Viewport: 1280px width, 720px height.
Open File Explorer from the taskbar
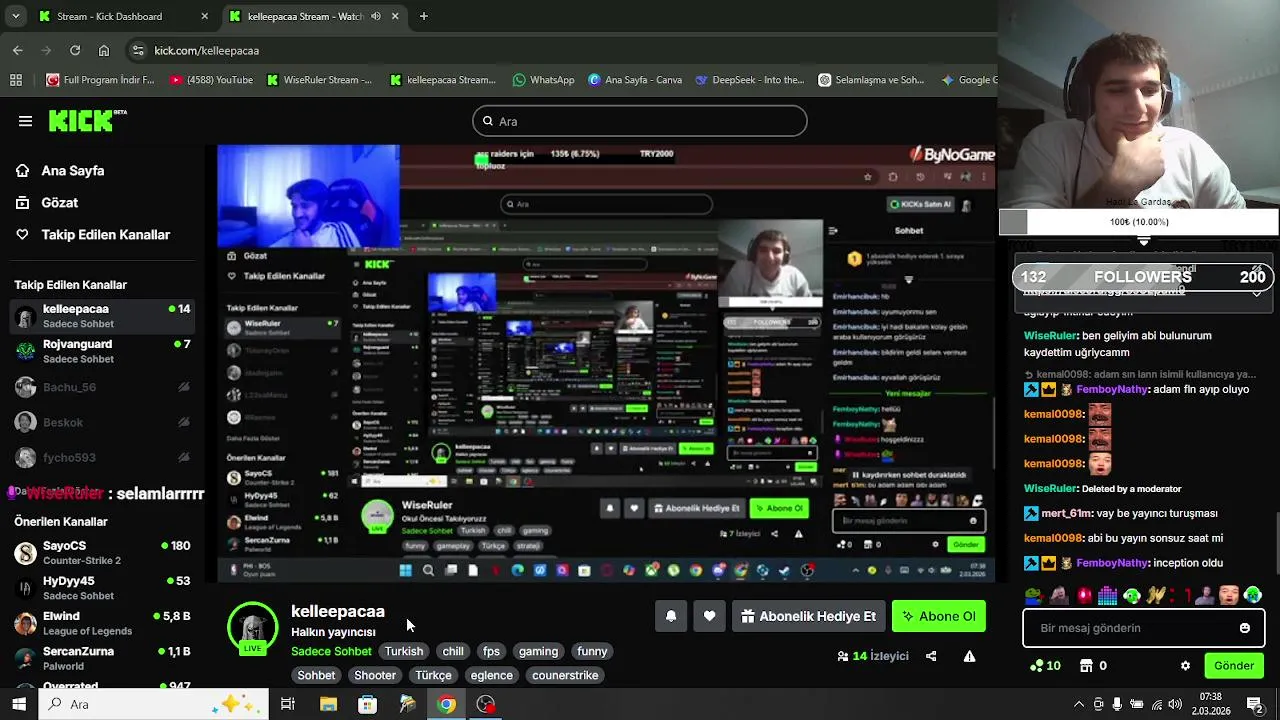point(328,704)
